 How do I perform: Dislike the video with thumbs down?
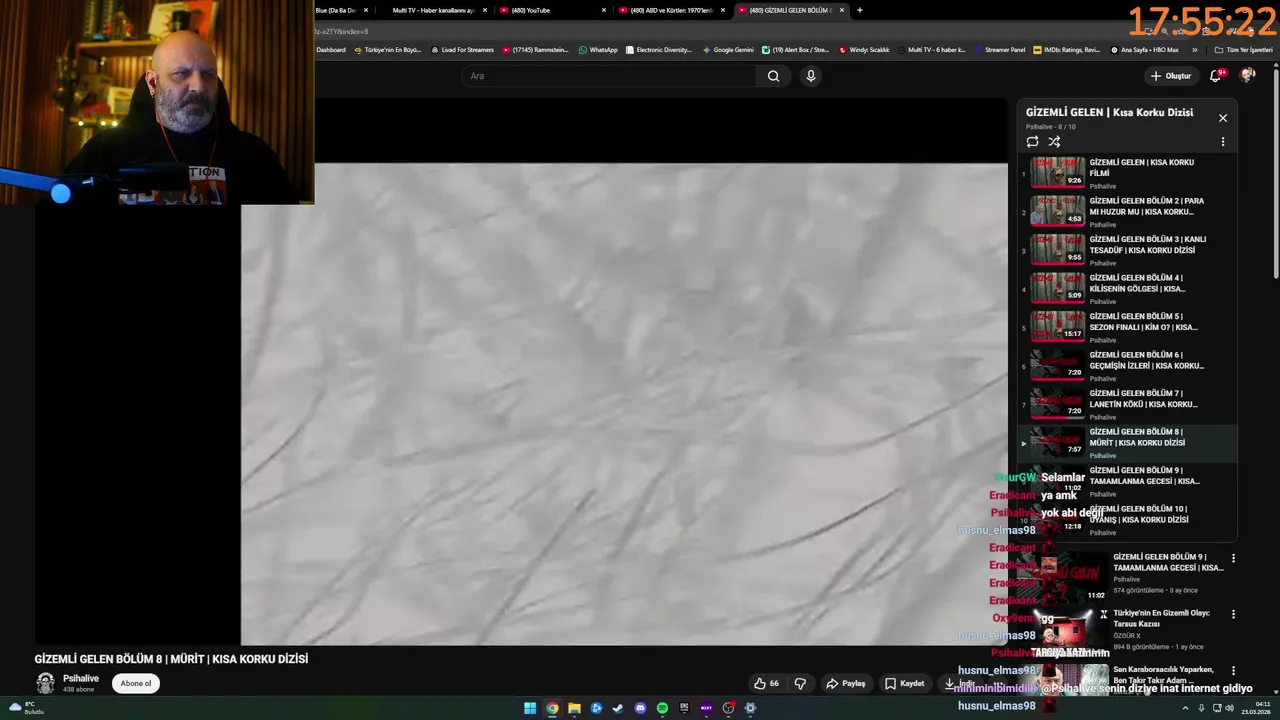coord(800,684)
